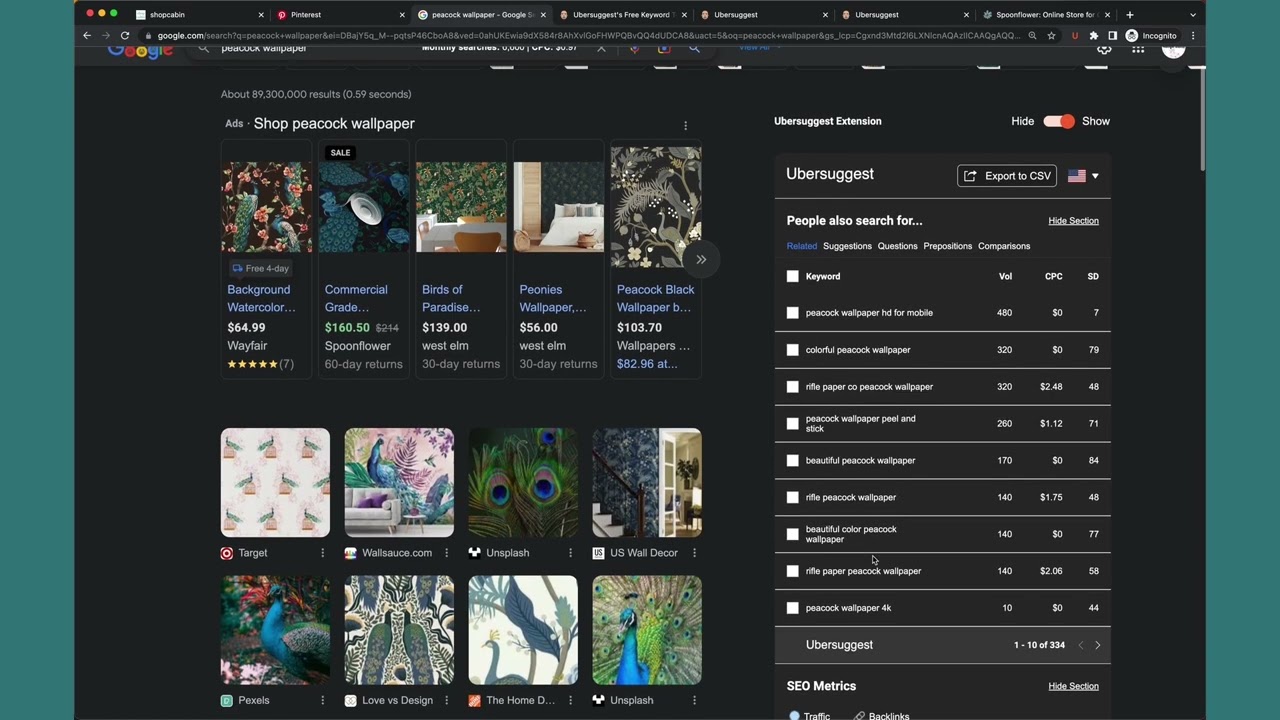Viewport: 1280px width, 720px height.
Task: Select the Comparisons tab in Ubersuggest
Action: point(1004,246)
